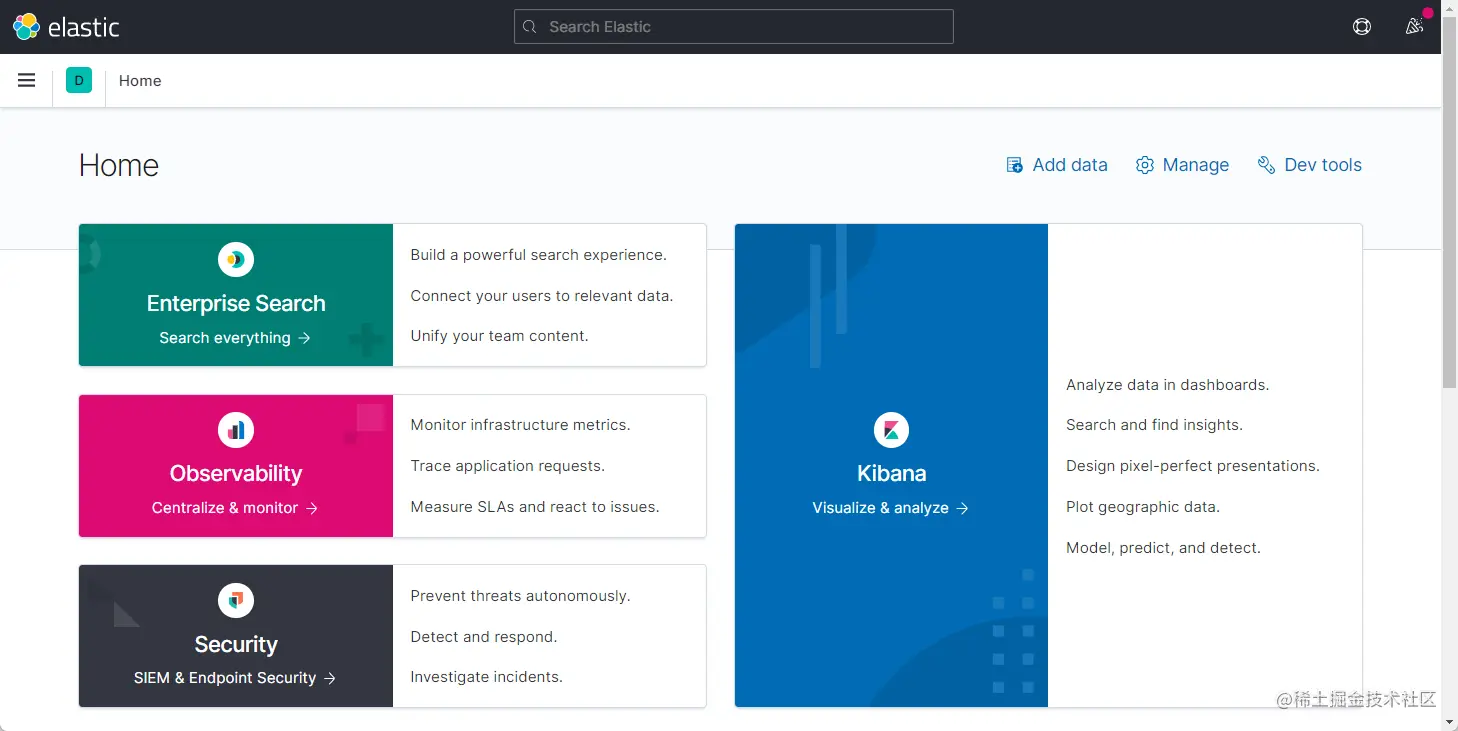Open the newsfeed celebration icon
The height and width of the screenshot is (731, 1458).
coord(1414,27)
